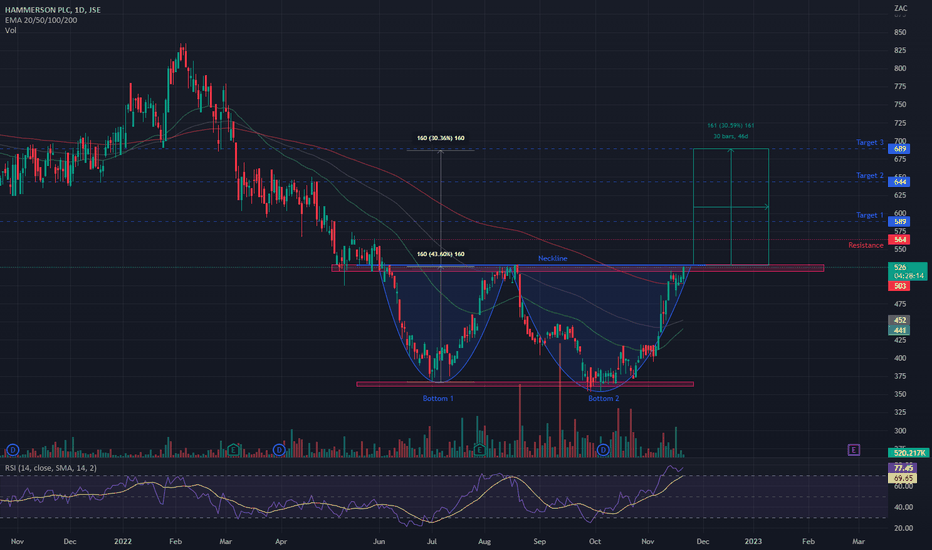Select the Target 3 text annotation
The width and height of the screenshot is (932, 550).
[870, 143]
